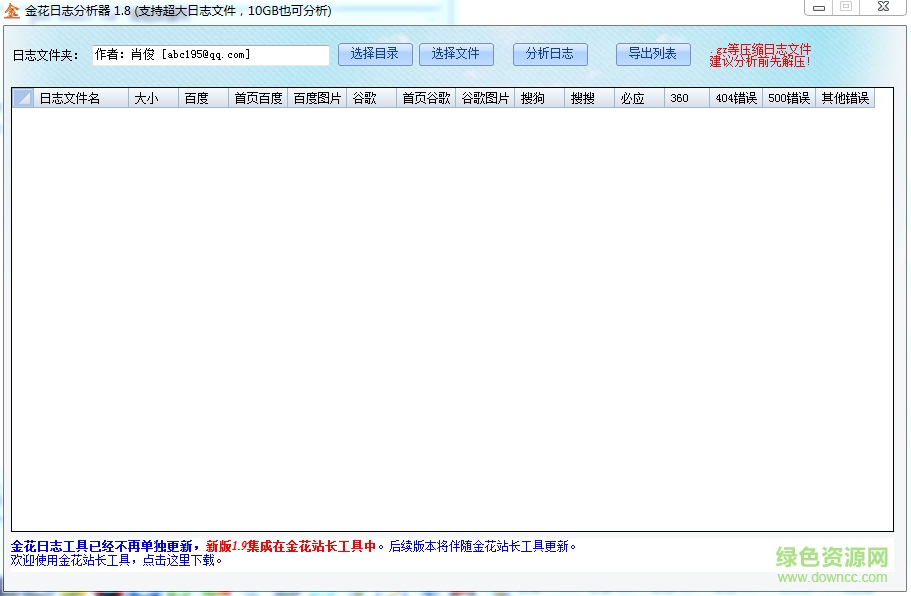This screenshot has height=596, width=911.
Task: Click the 百度图片 column header
Action: 317,97
